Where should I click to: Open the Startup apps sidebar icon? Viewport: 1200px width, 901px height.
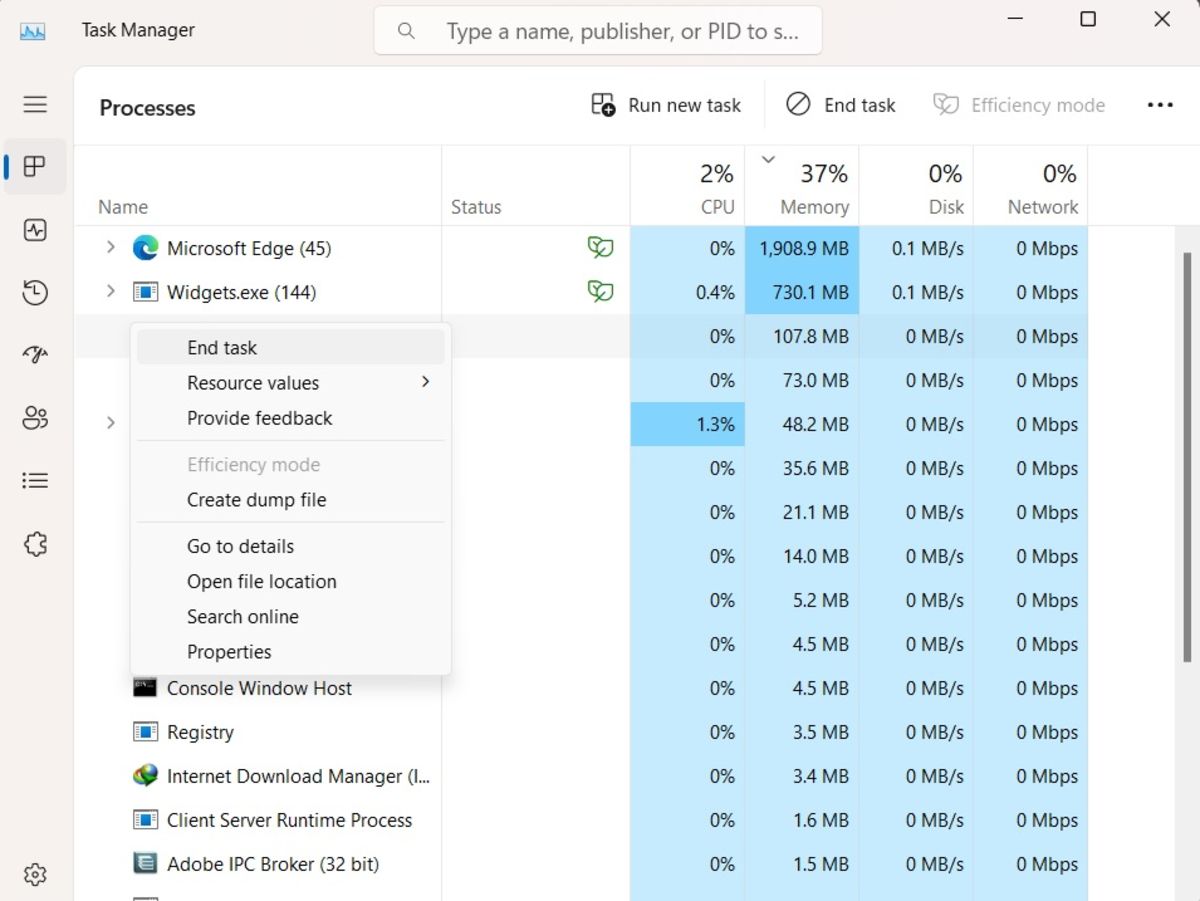(35, 355)
